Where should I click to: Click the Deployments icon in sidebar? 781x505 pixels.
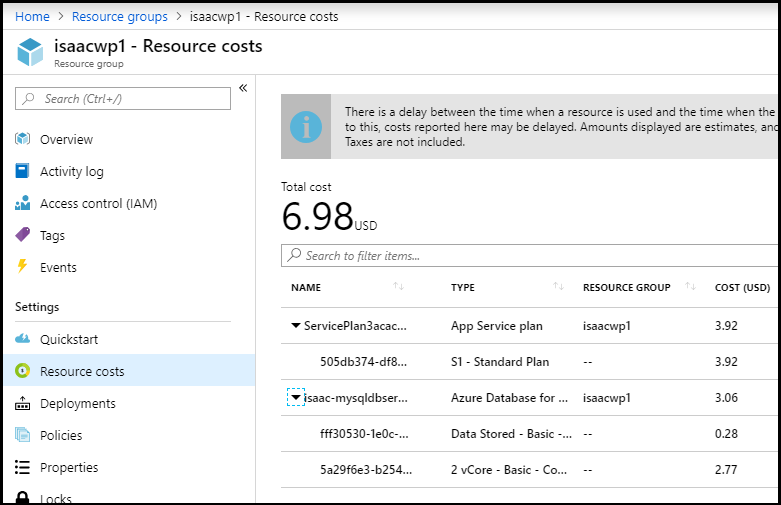point(23,403)
